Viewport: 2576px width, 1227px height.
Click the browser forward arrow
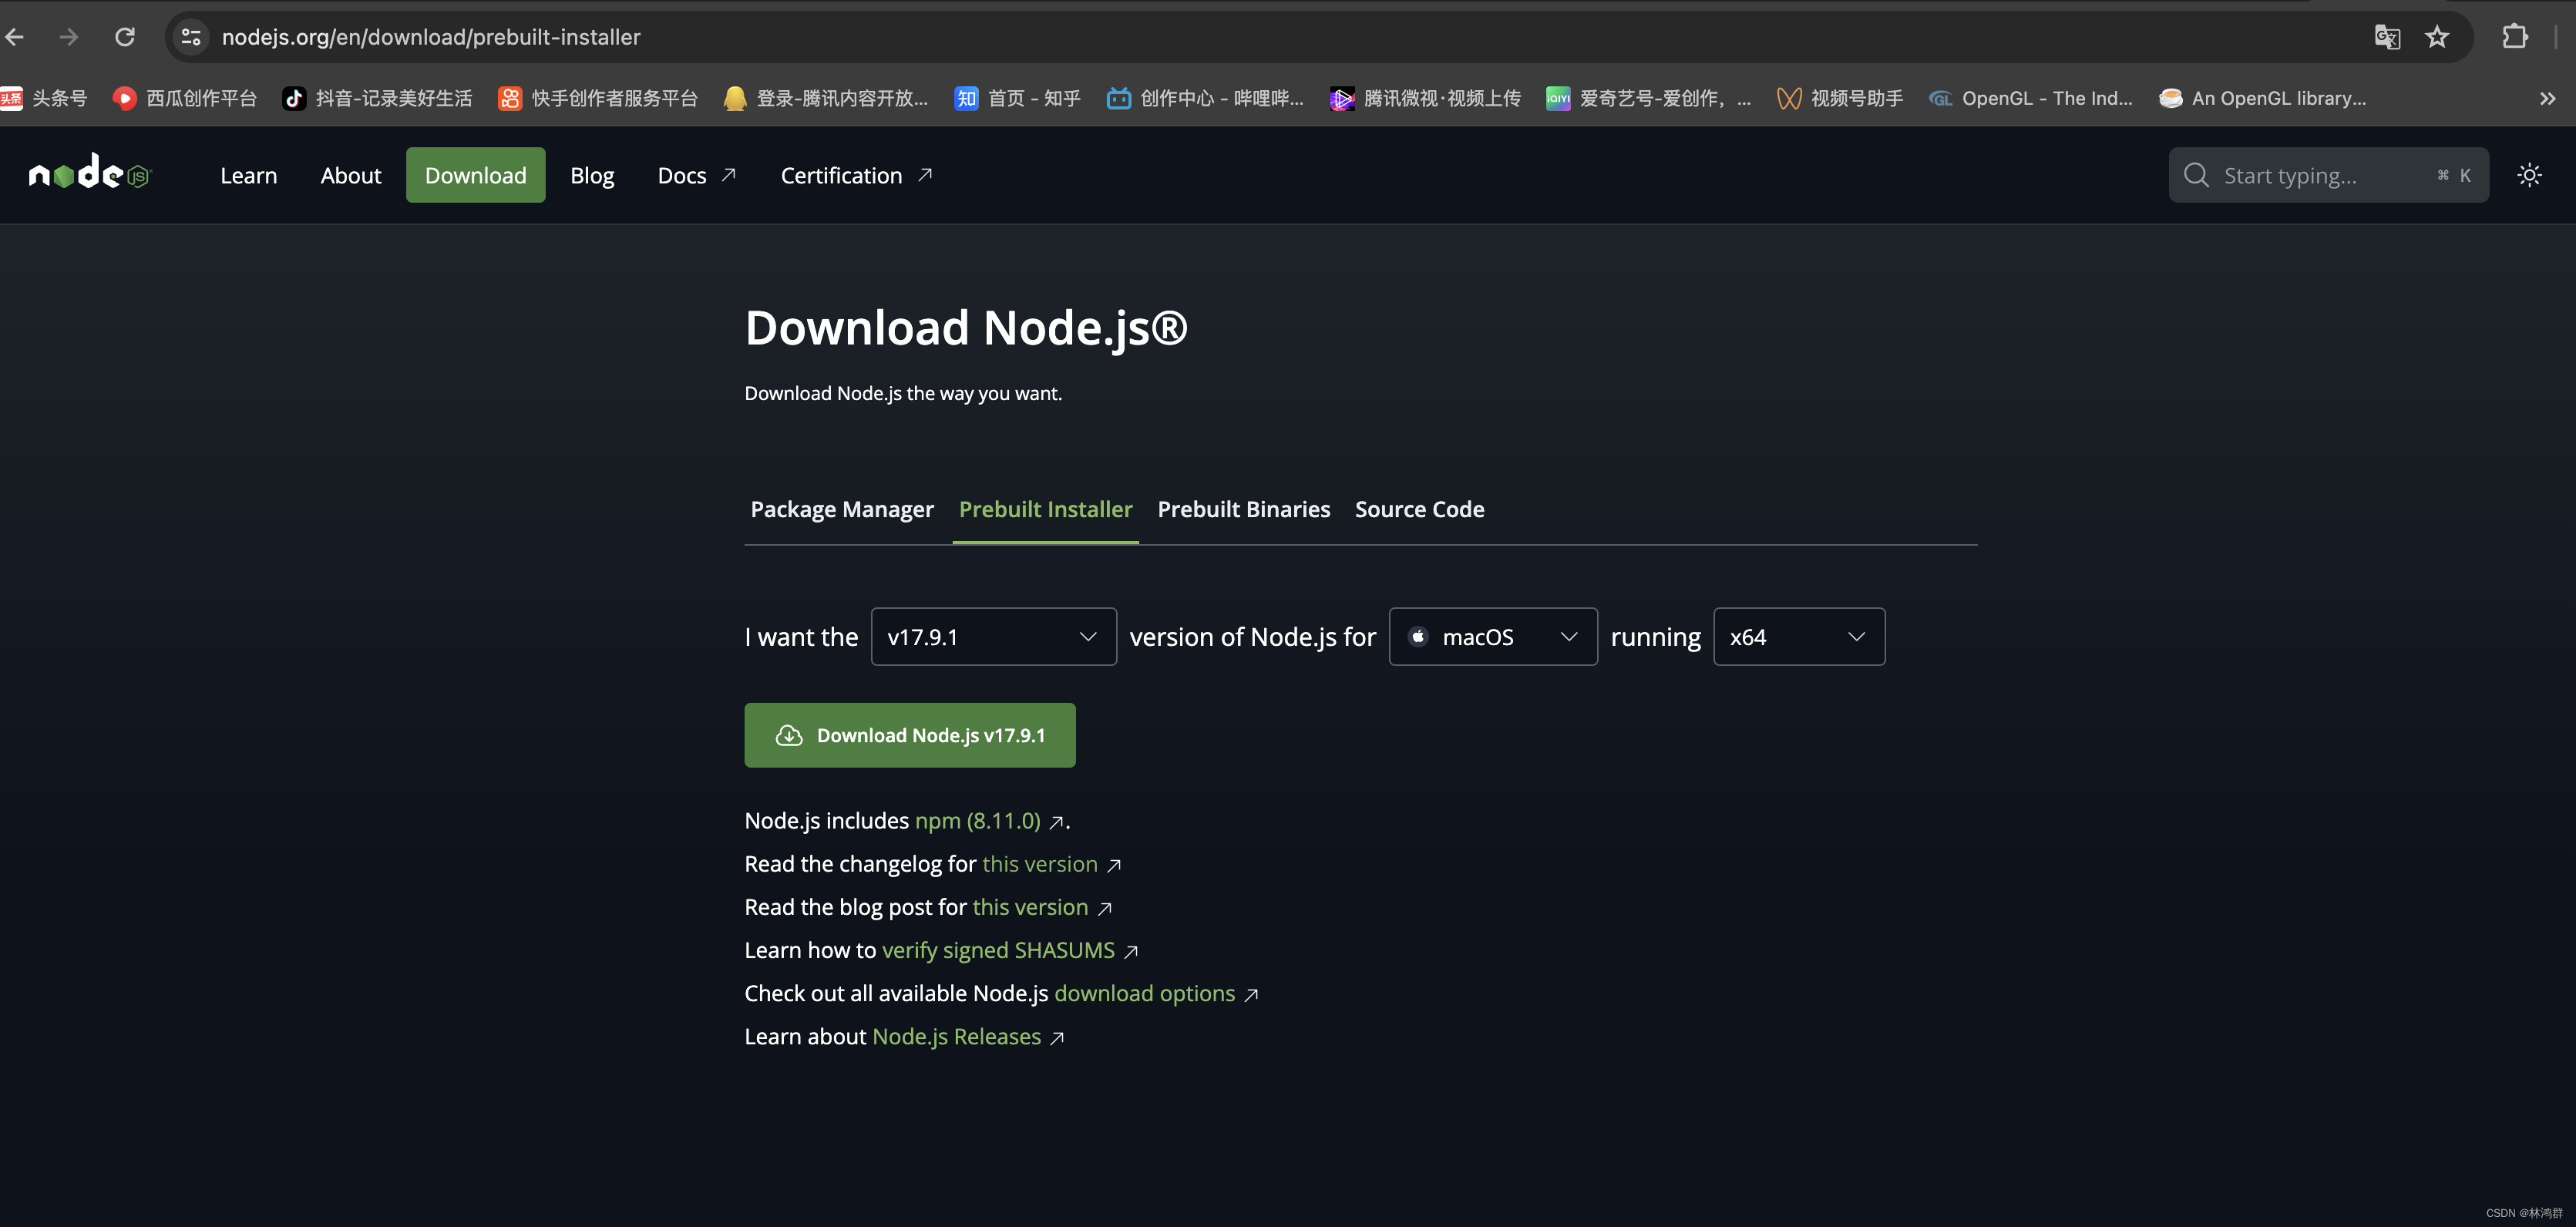(69, 37)
